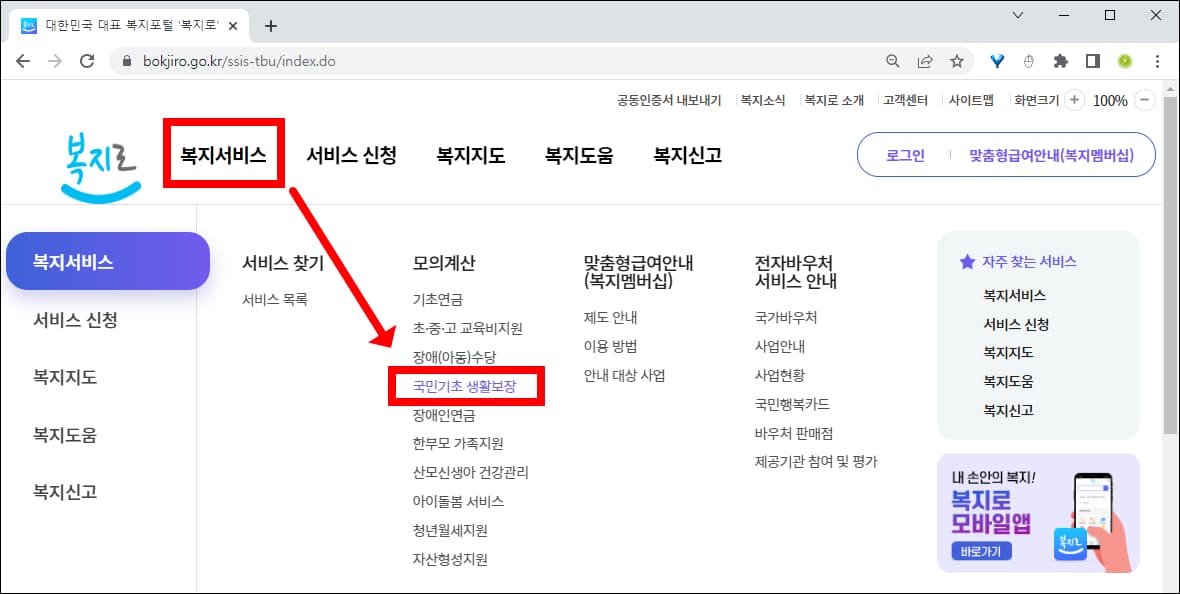Open 장애(아동)수당 link
This screenshot has height=594, width=1180.
pos(455,357)
